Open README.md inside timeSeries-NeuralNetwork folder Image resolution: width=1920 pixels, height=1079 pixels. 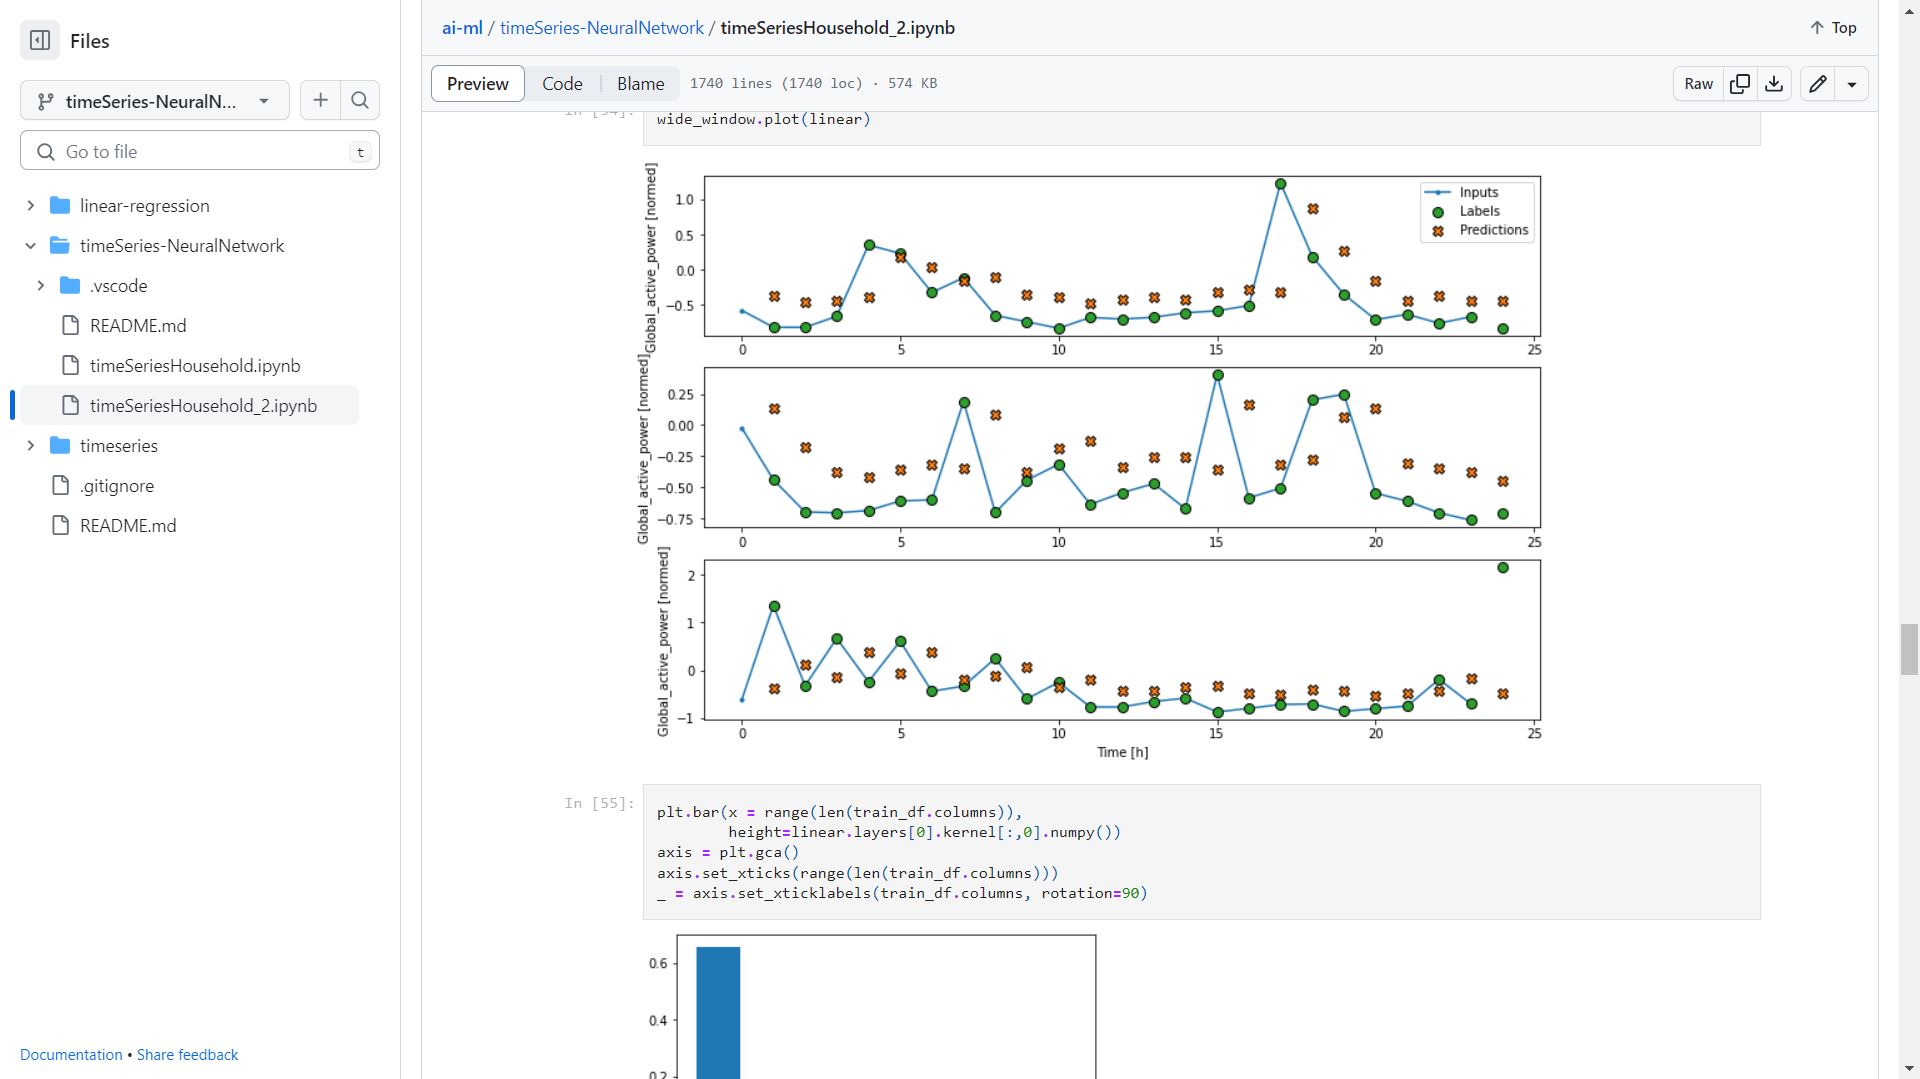138,326
